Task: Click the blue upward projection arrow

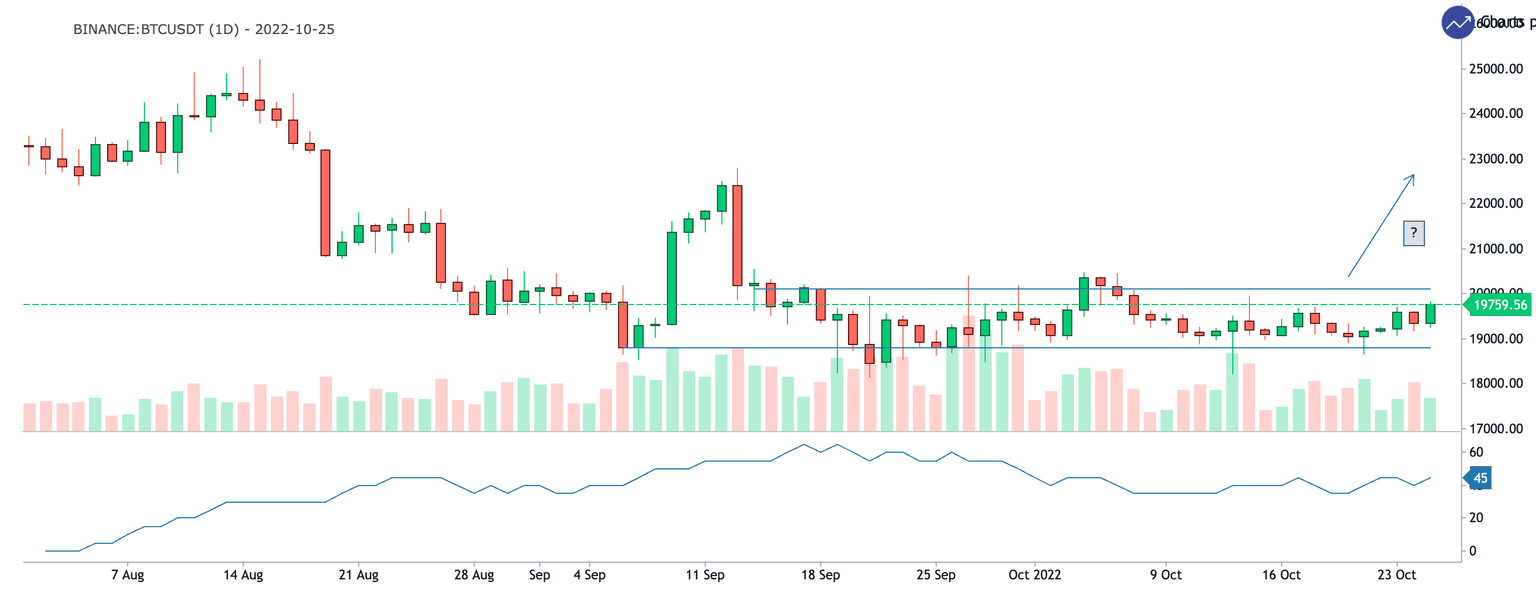Action: pos(1380,226)
